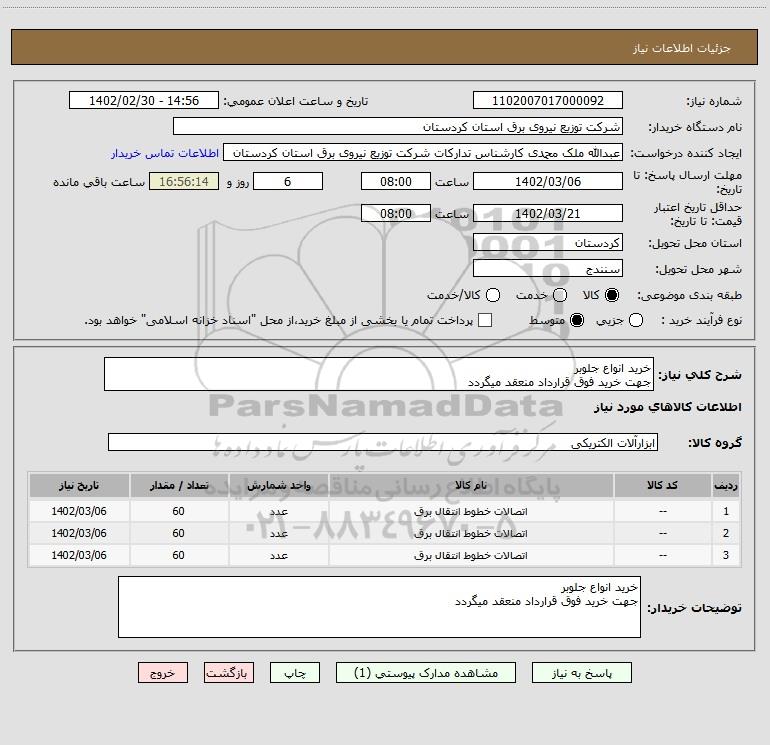770x745 pixels.
Task: Click the چاپ print button
Action: [x=295, y=673]
